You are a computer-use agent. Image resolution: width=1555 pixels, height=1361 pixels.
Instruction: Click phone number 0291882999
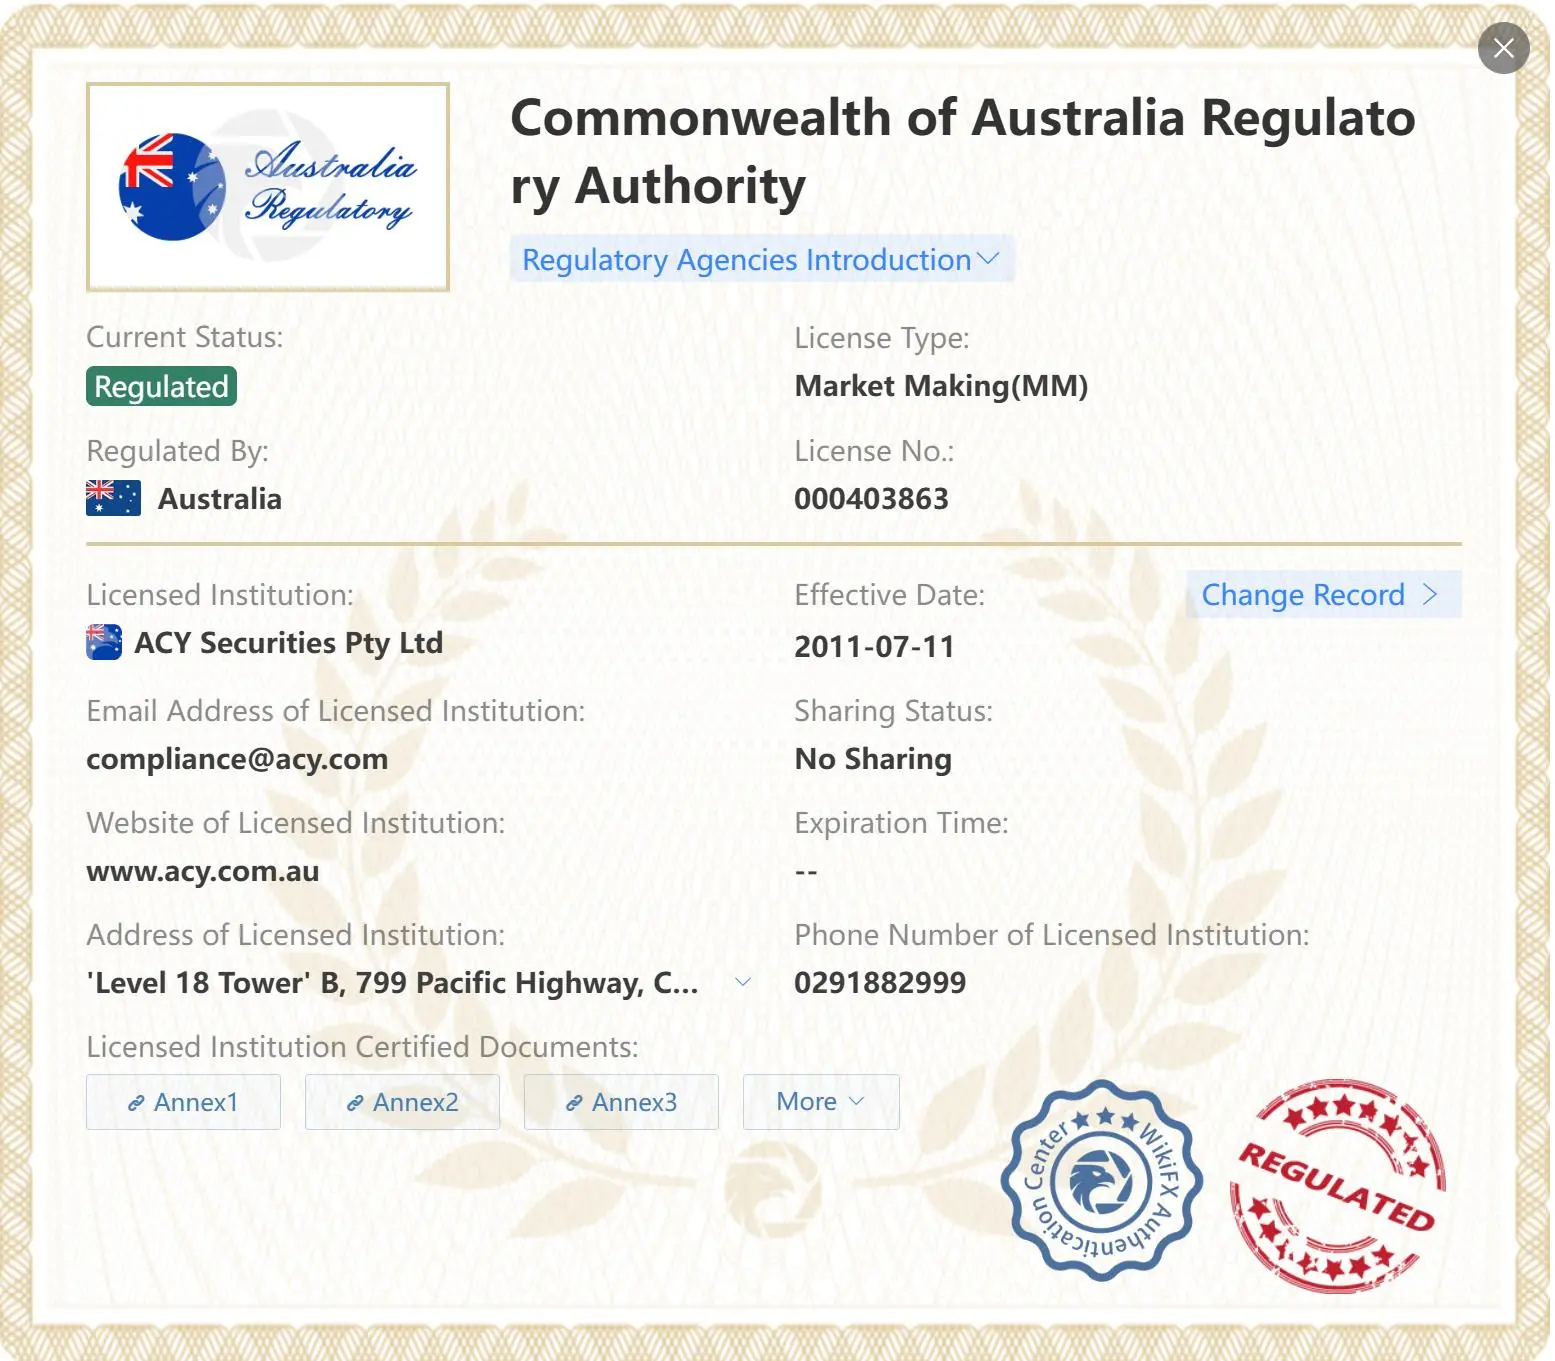[x=880, y=982]
